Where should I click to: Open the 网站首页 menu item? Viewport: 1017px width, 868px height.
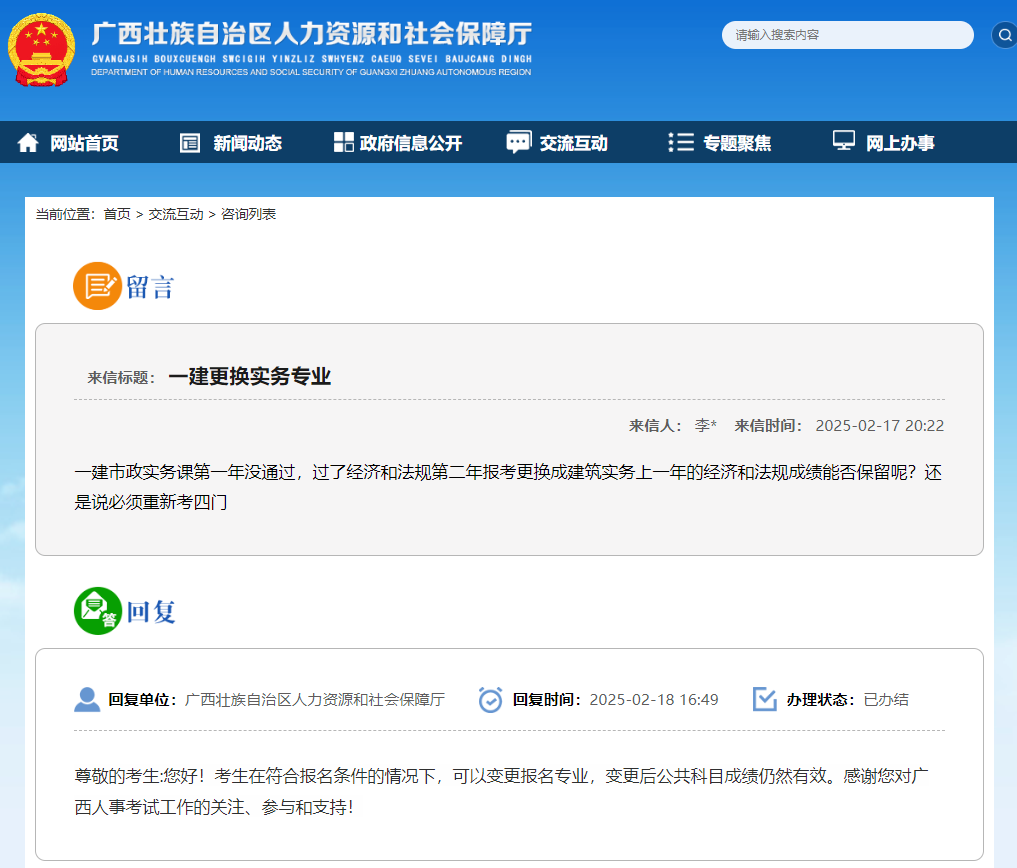click(85, 143)
